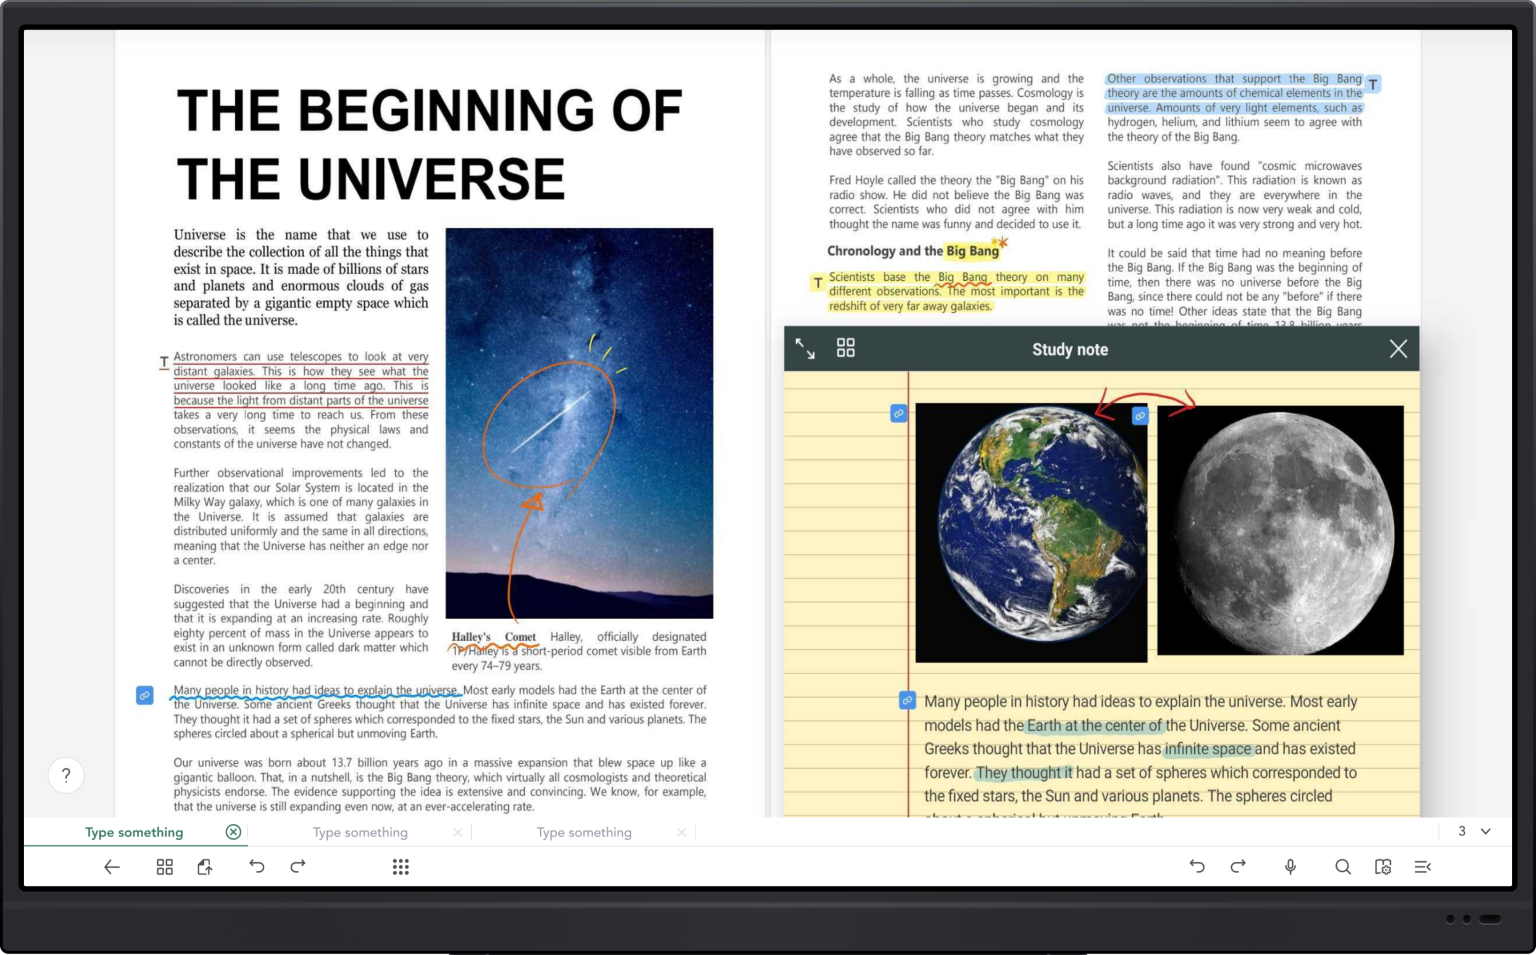Image resolution: width=1536 pixels, height=955 pixels.
Task: Click the right-side redo arrow
Action: [x=1238, y=867]
